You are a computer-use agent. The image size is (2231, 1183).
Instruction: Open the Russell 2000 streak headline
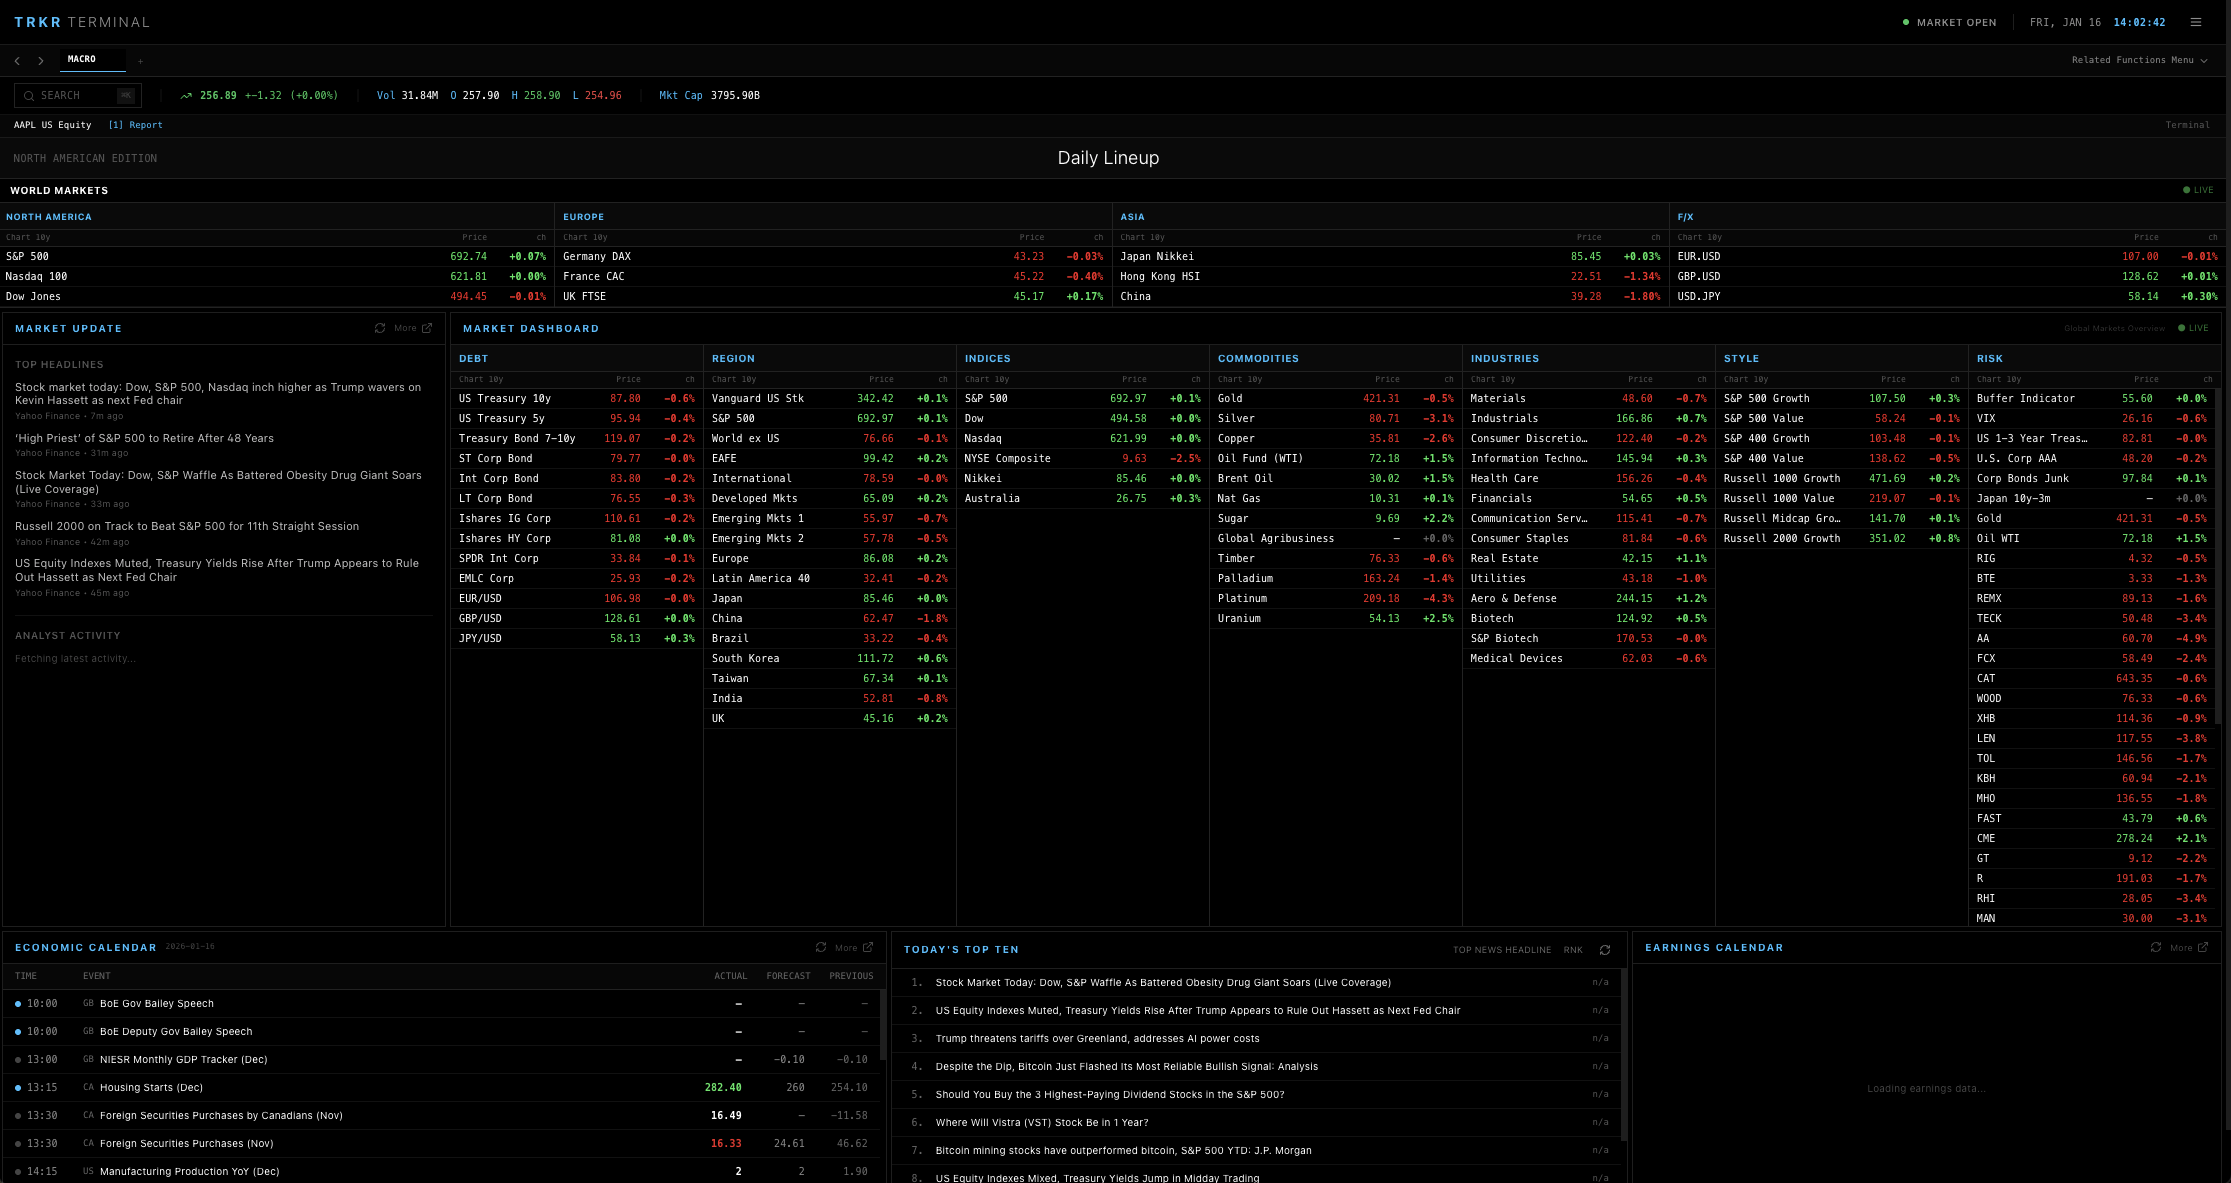(187, 525)
